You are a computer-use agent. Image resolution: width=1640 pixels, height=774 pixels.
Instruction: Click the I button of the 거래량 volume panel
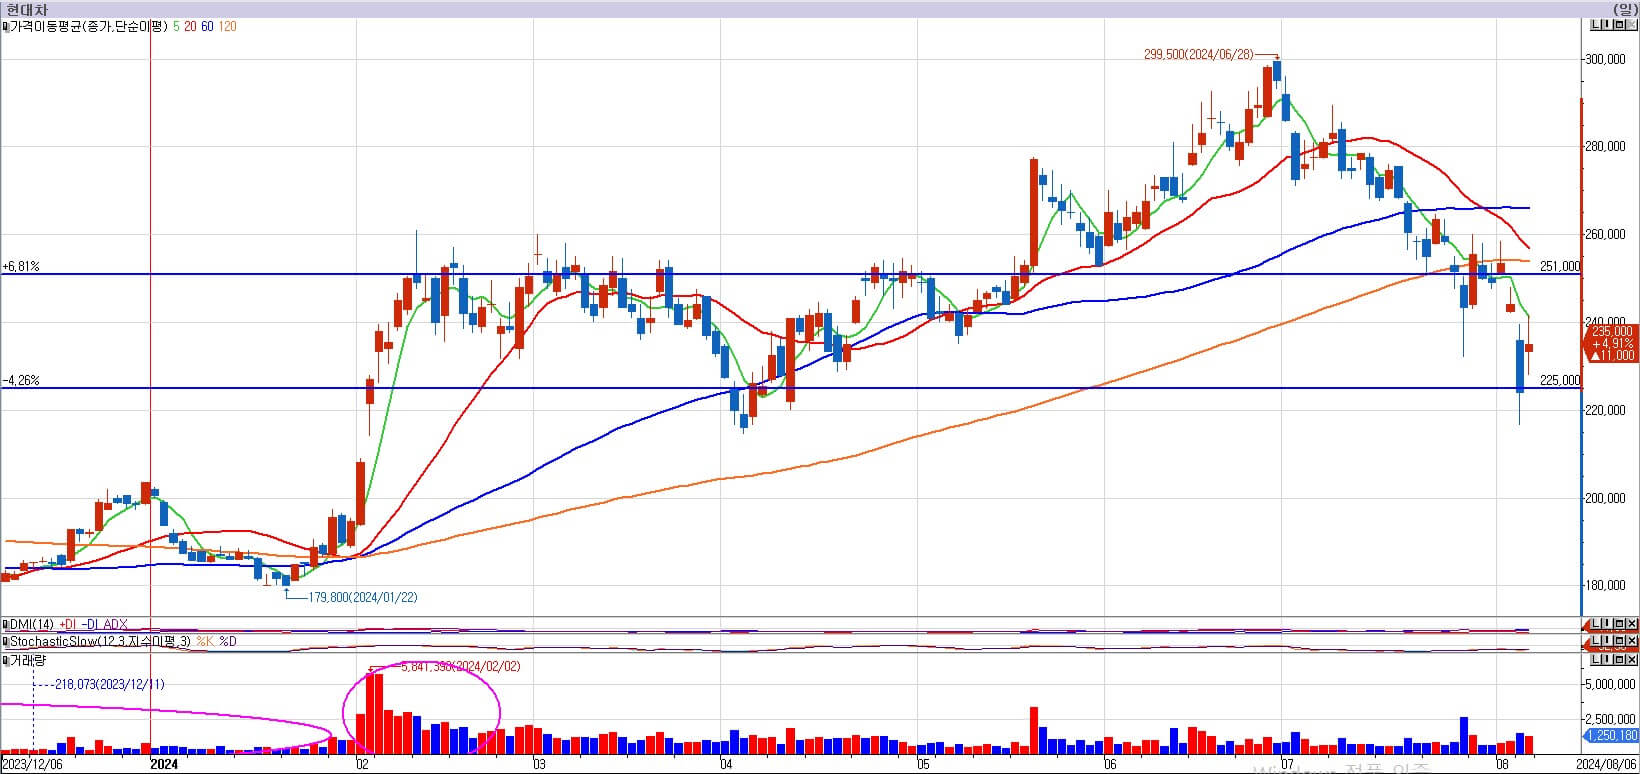pos(1607,659)
